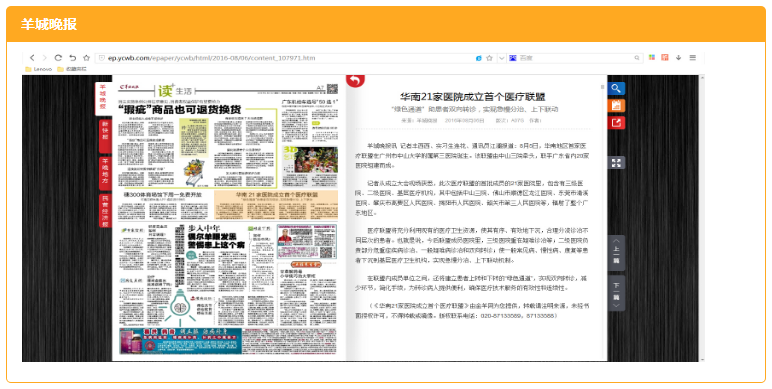
Task: Go to previous article with 上一篇
Action: [616, 253]
